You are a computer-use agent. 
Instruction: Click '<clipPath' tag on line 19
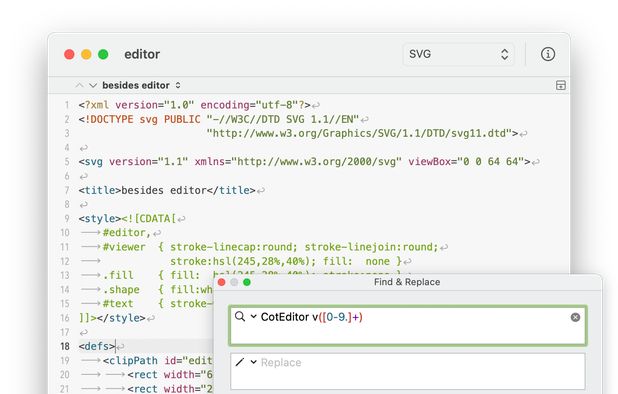click(x=130, y=361)
